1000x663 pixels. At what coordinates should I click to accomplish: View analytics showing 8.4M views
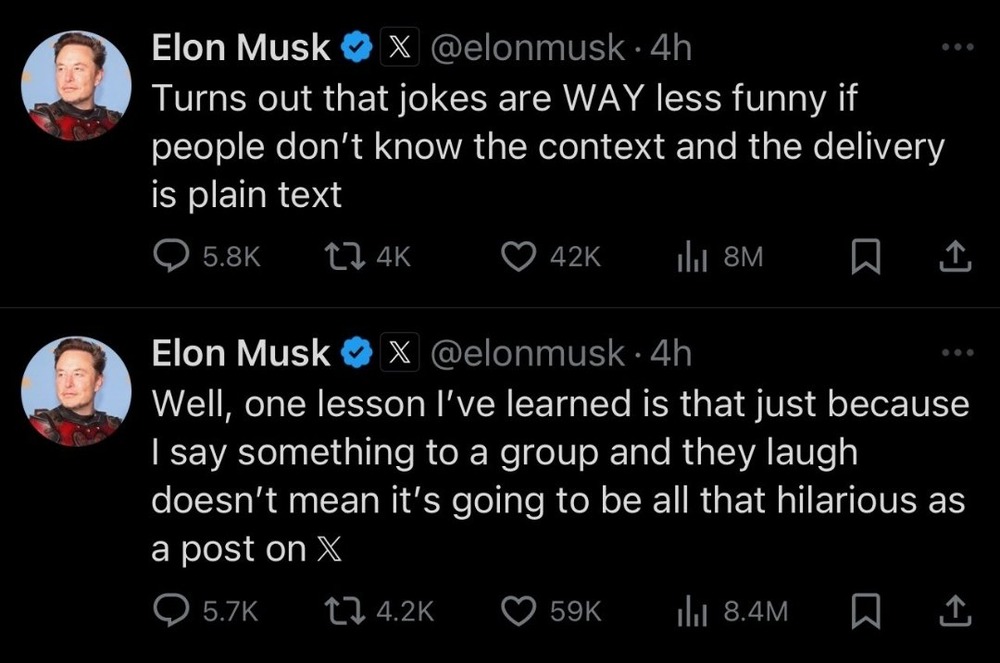[692, 610]
